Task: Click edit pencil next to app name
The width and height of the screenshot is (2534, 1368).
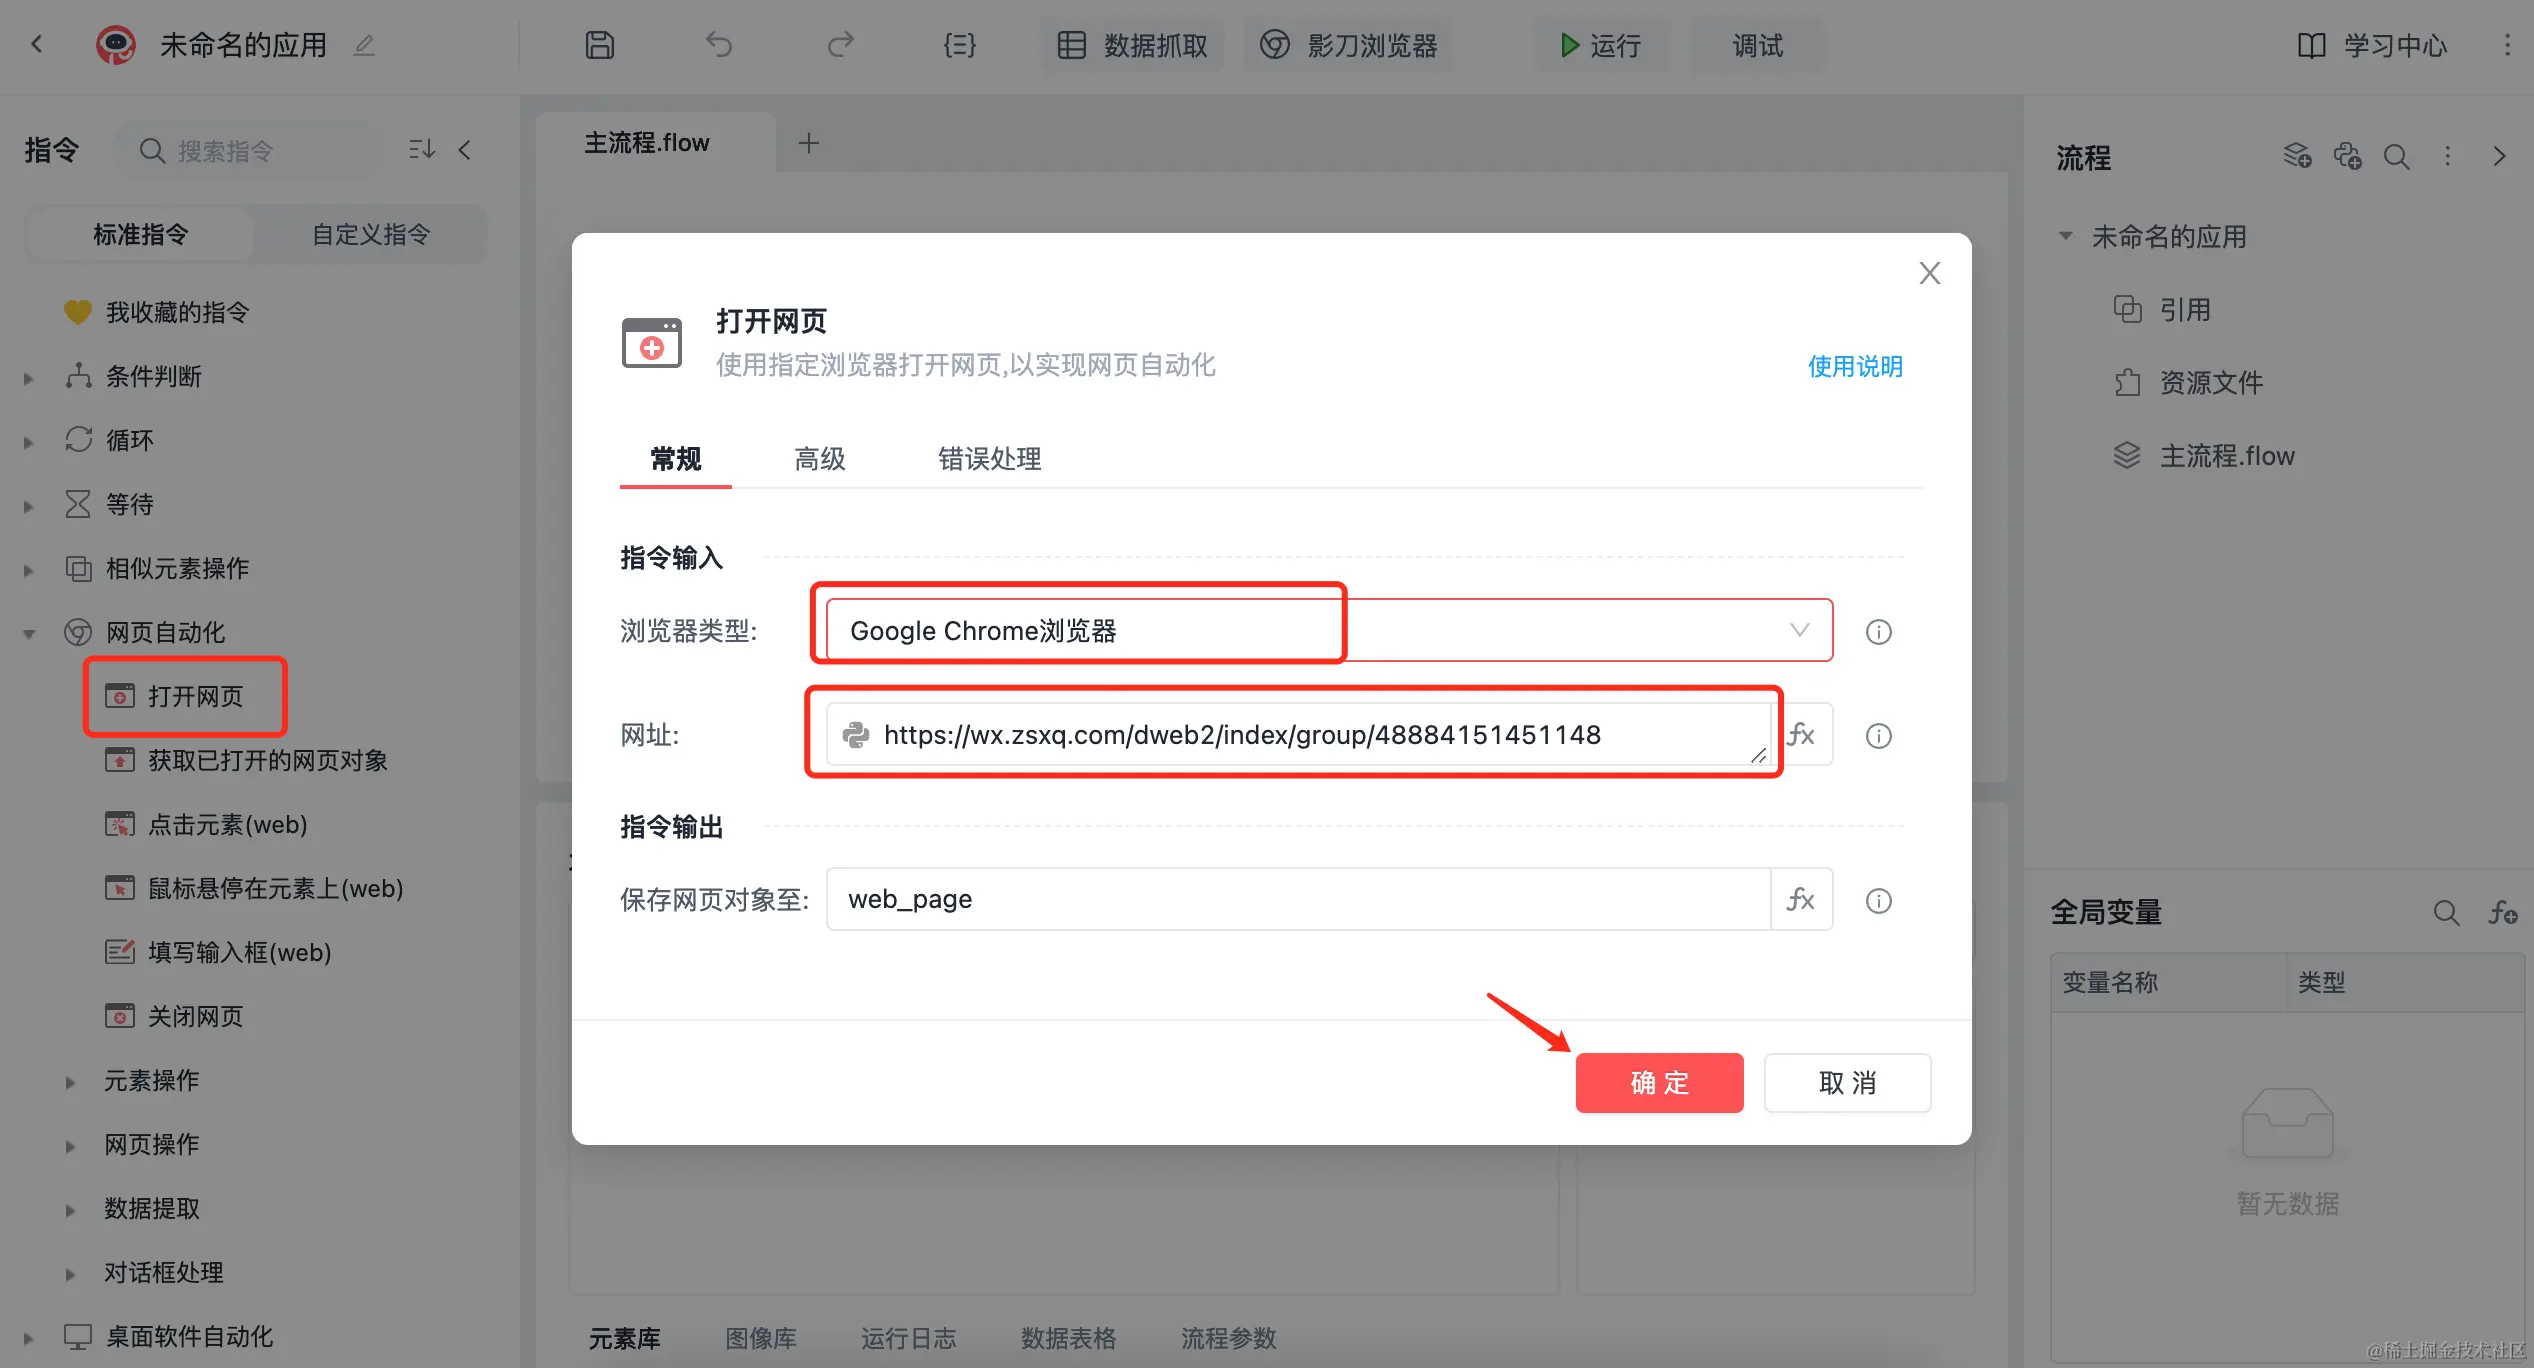Action: tap(364, 45)
